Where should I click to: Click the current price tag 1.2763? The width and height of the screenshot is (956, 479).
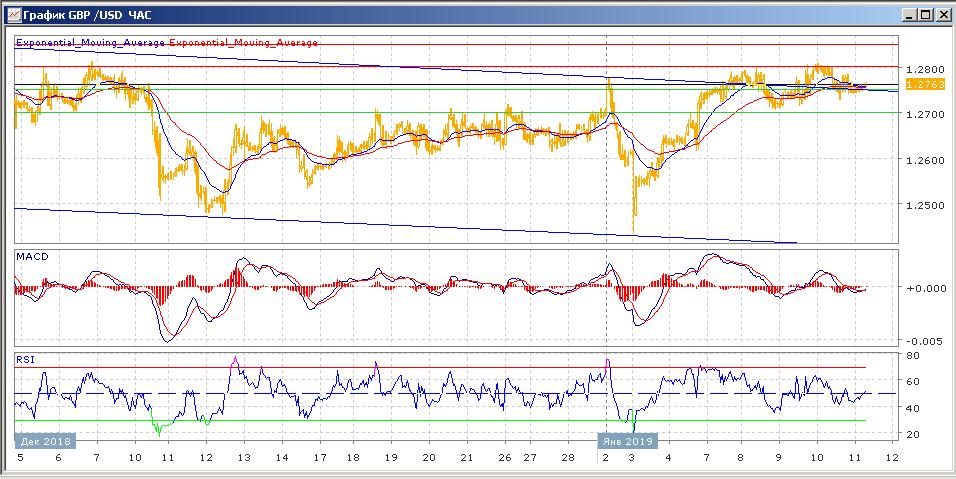[x=925, y=85]
